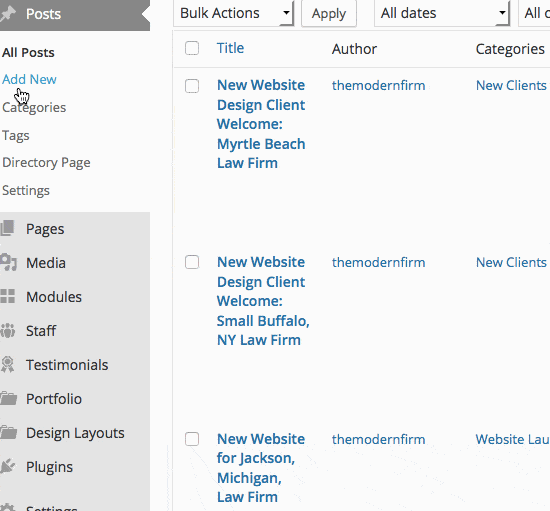The image size is (550, 511).
Task: Sort posts by Title column header
Action: (x=230, y=48)
